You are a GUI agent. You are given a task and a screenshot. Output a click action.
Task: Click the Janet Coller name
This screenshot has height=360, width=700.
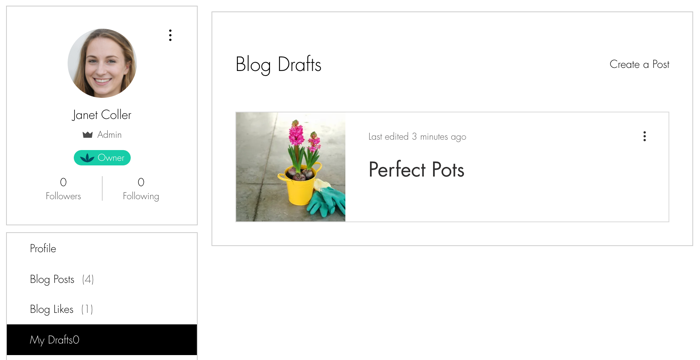coord(102,115)
